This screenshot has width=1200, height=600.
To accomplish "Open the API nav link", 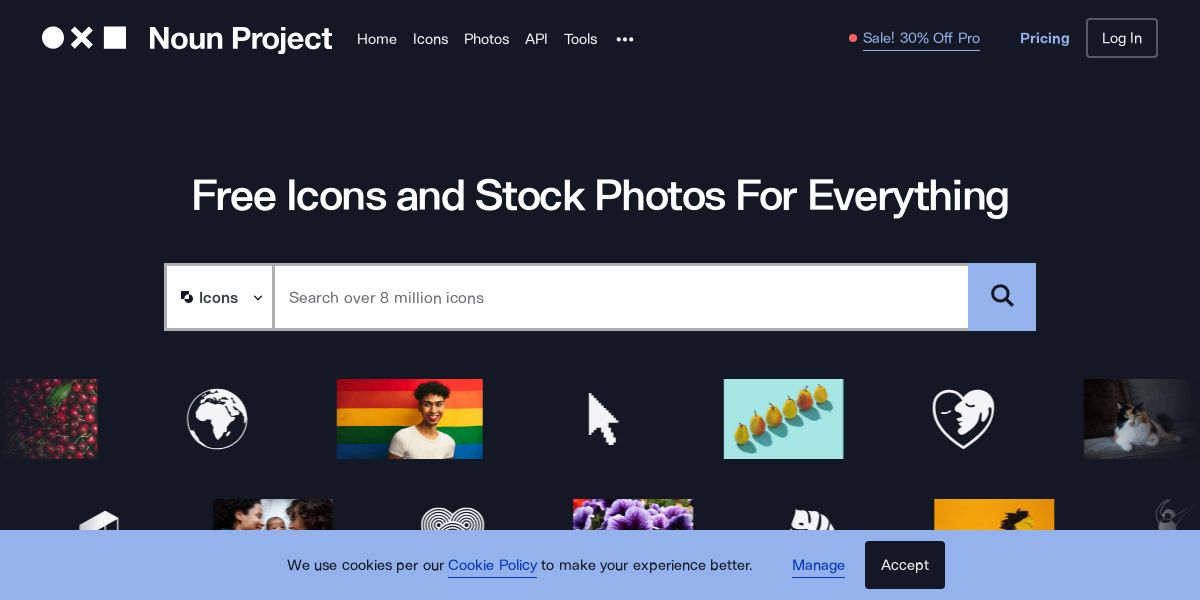I will coord(536,39).
